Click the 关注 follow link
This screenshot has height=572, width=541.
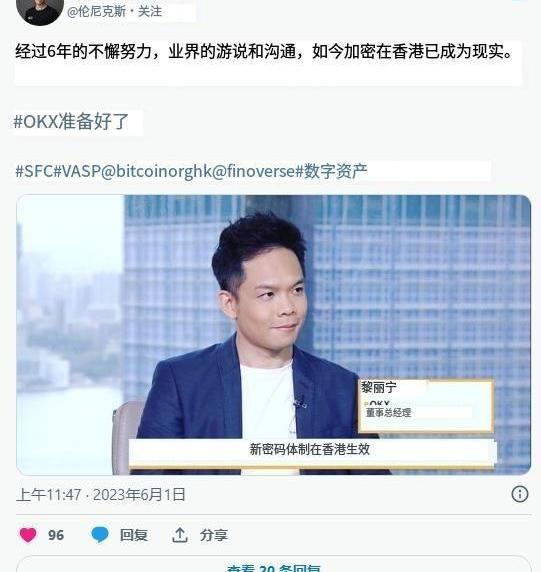[150, 12]
